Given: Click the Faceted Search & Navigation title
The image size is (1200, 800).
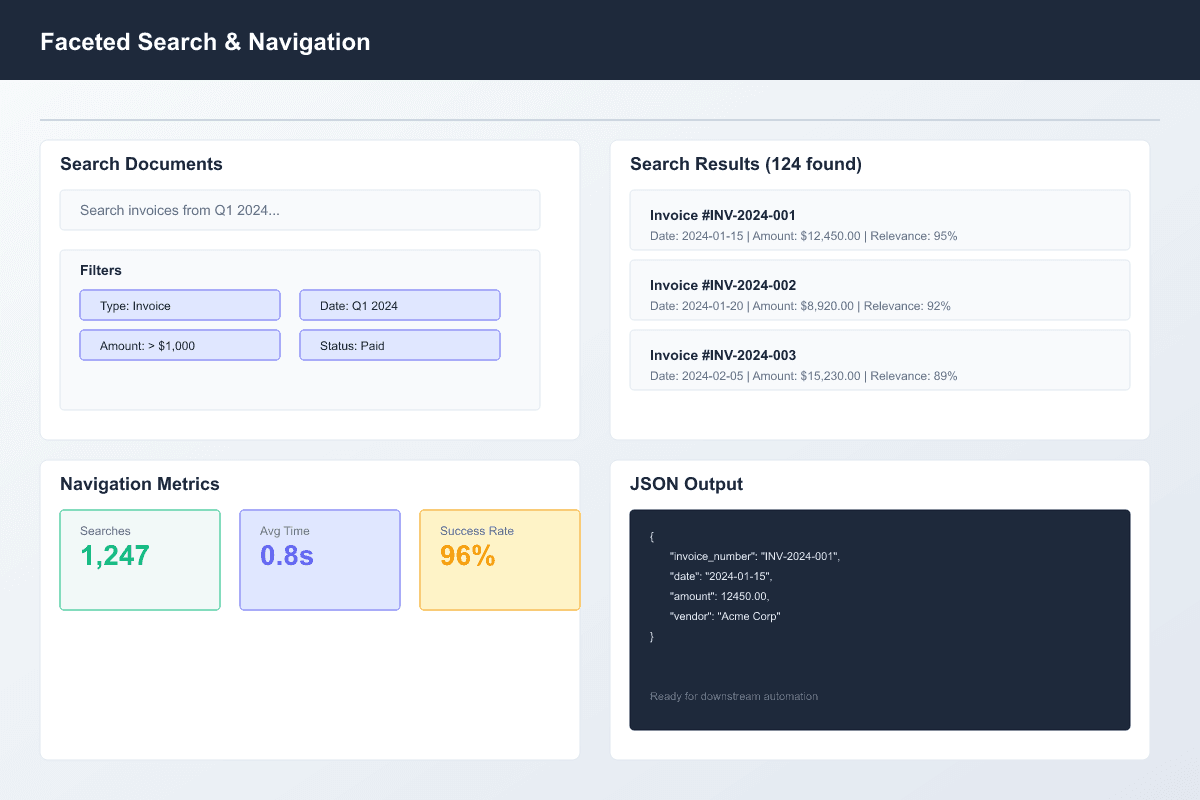Looking at the screenshot, I should coord(205,42).
